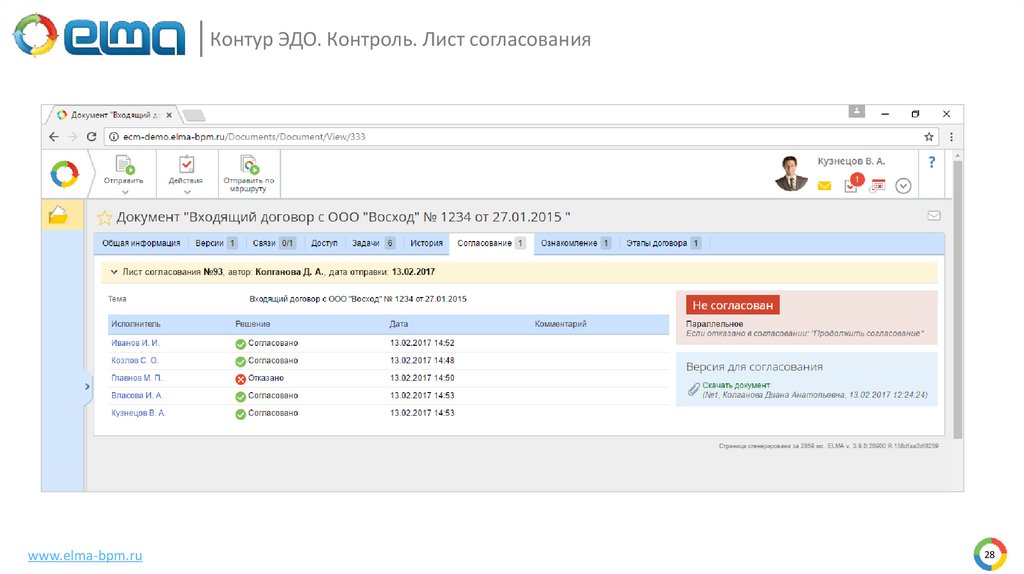Expand the left sidebar with arrow handle
The image size is (1024, 574).
click(87, 387)
